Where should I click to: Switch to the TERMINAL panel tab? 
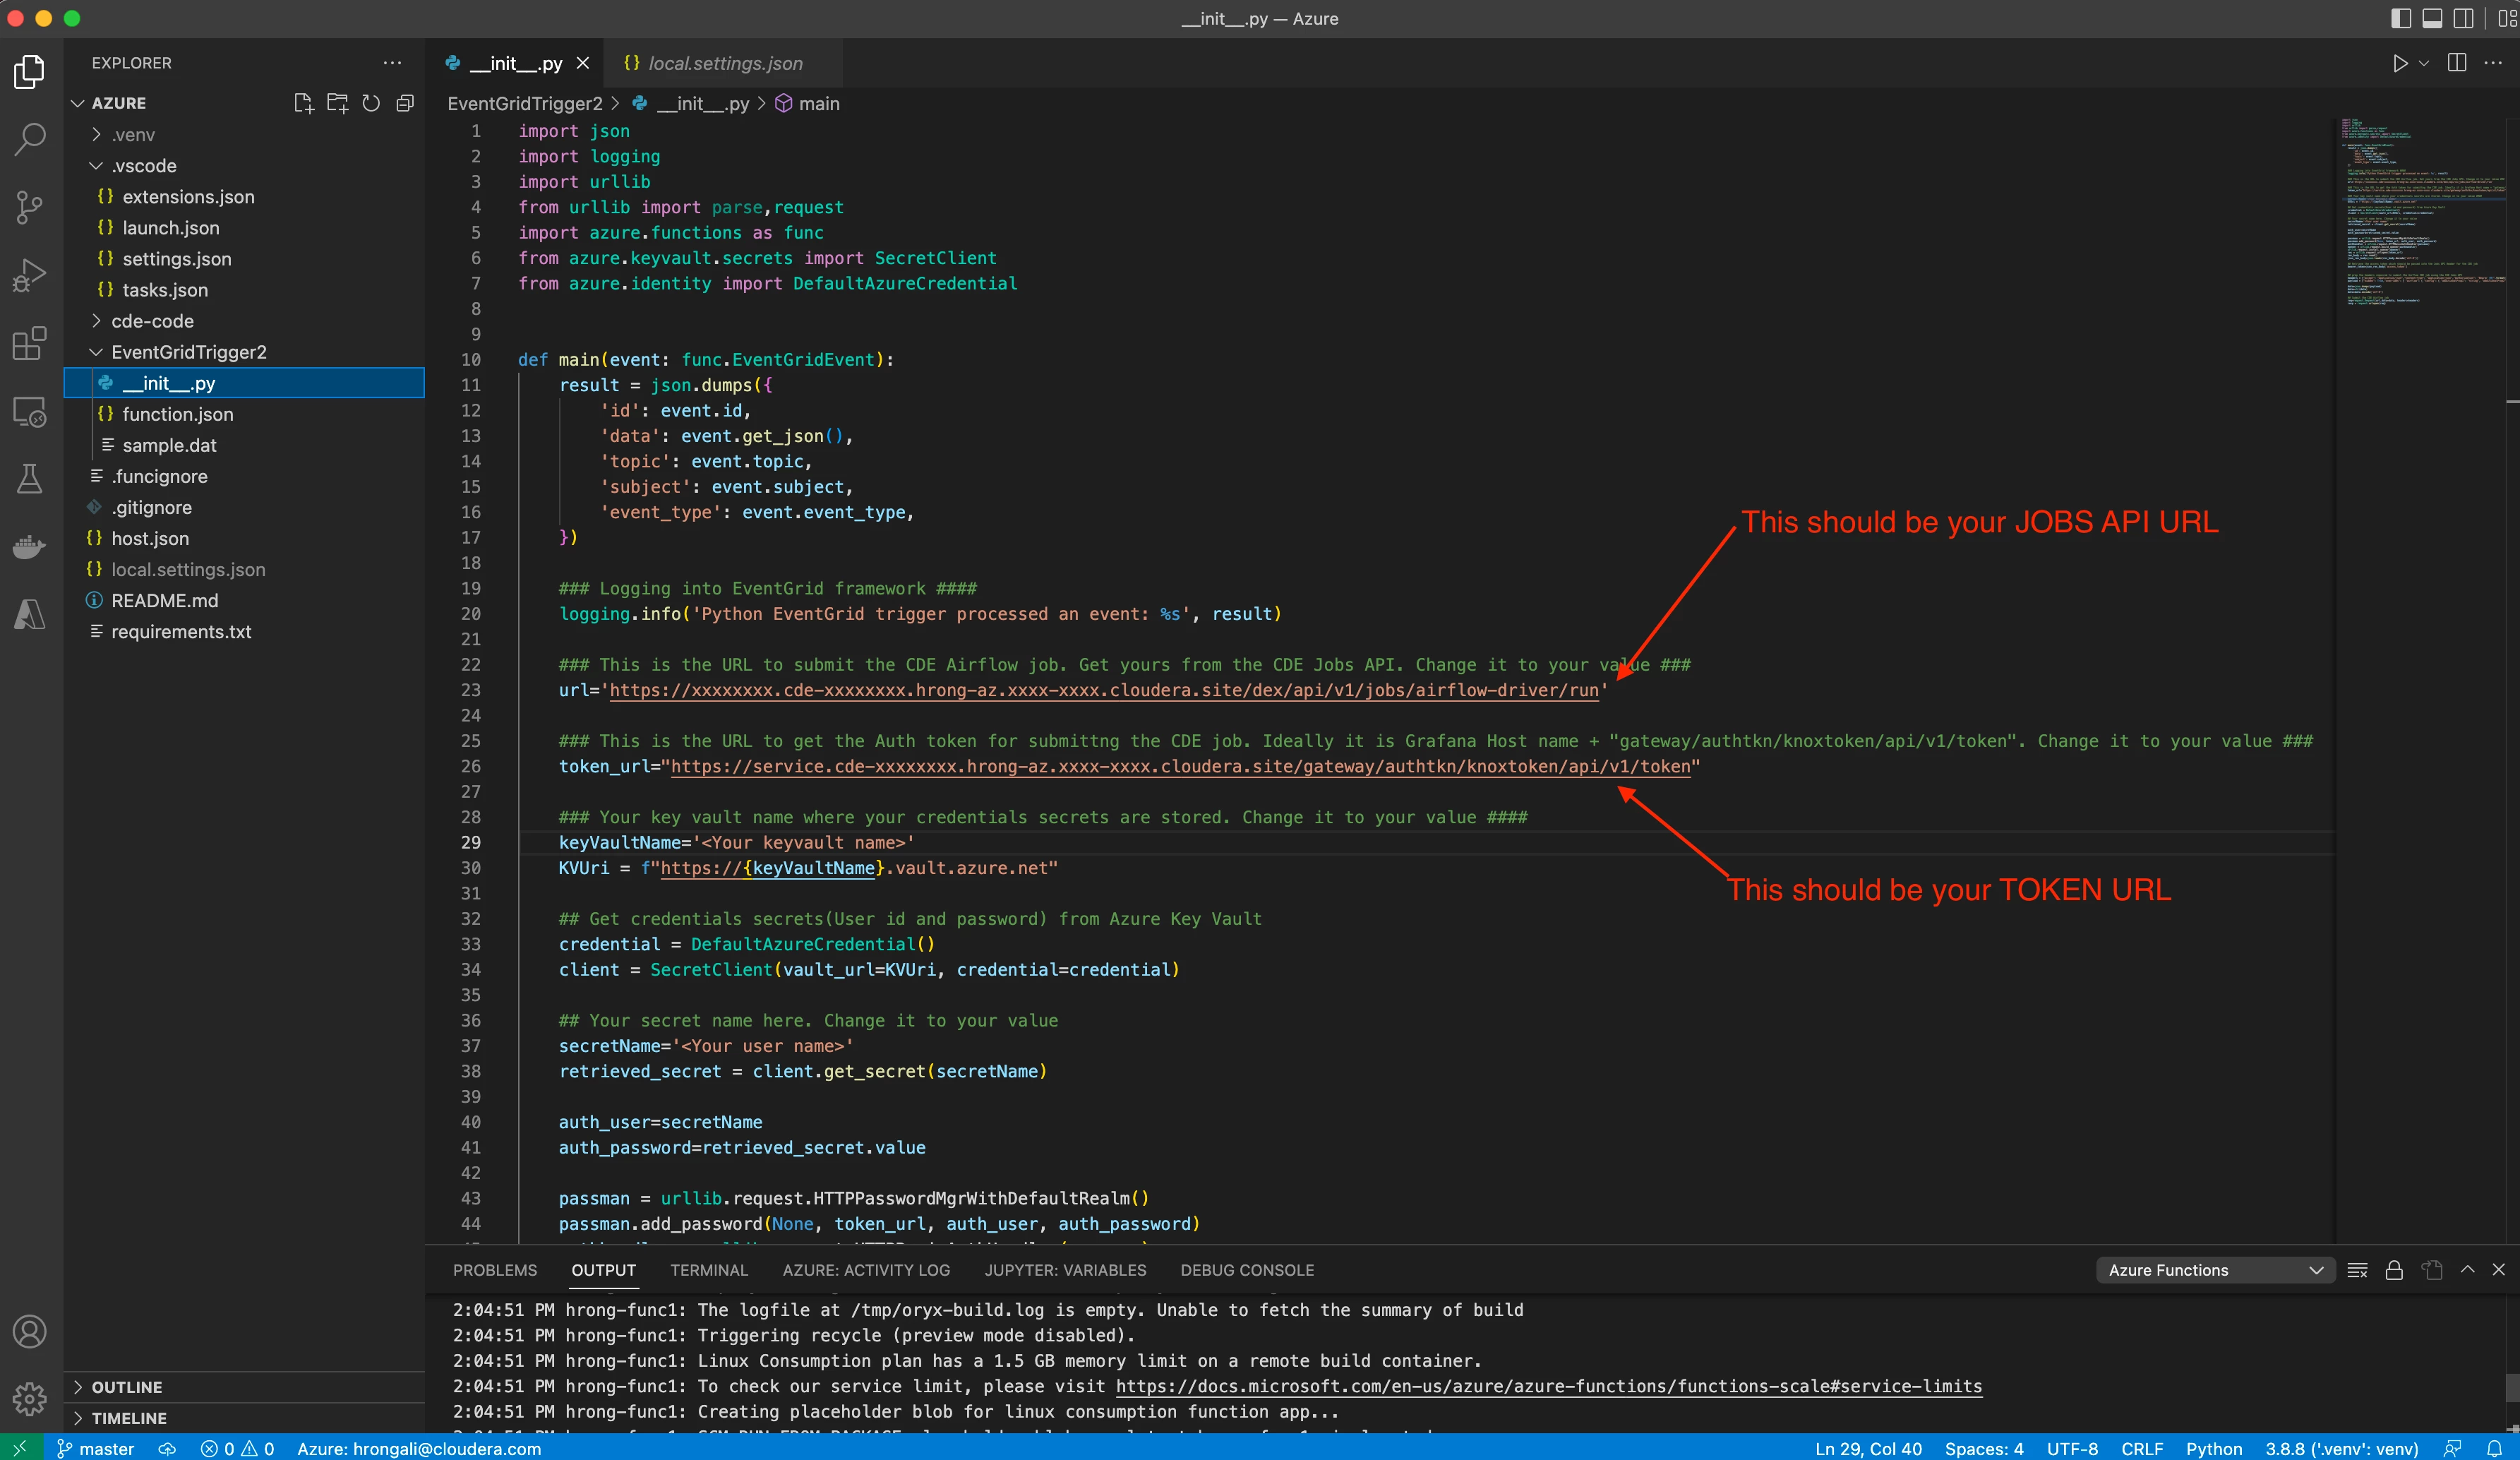coord(709,1270)
